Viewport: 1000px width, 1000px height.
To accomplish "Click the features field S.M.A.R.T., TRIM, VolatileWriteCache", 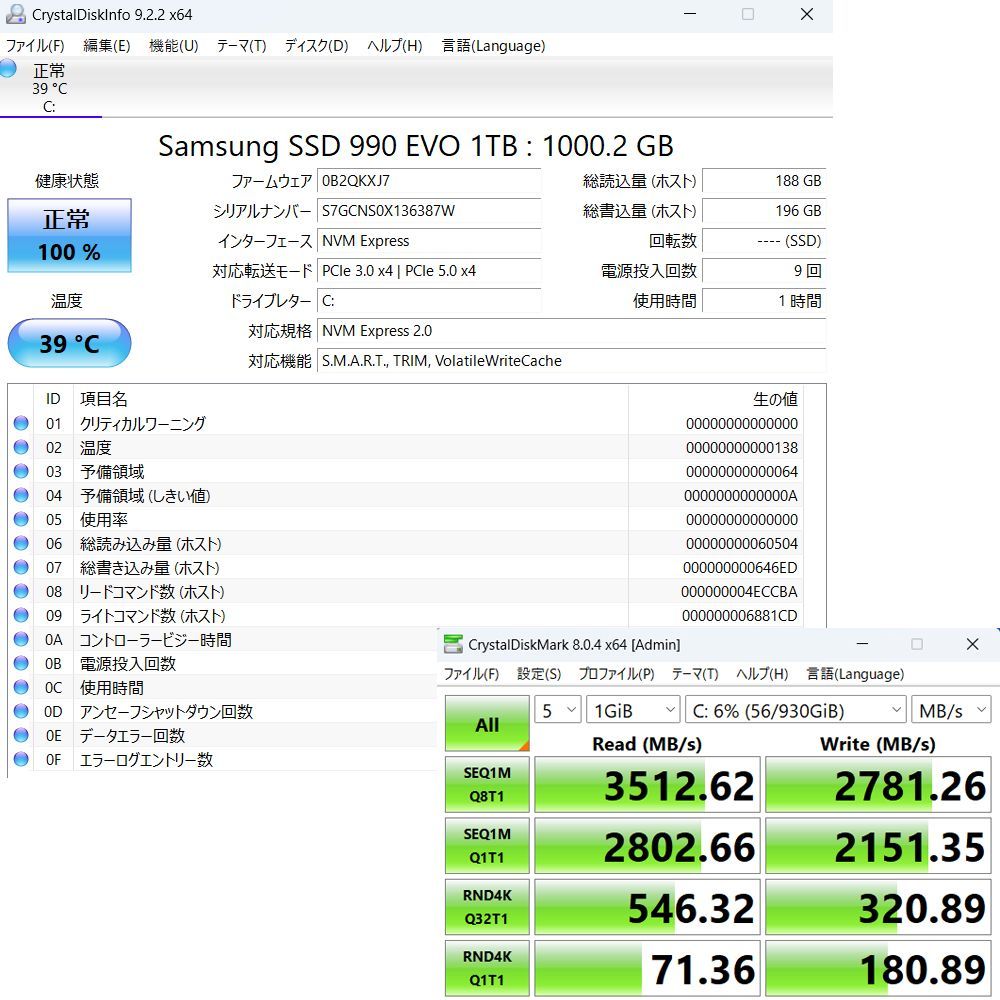I will [571, 360].
